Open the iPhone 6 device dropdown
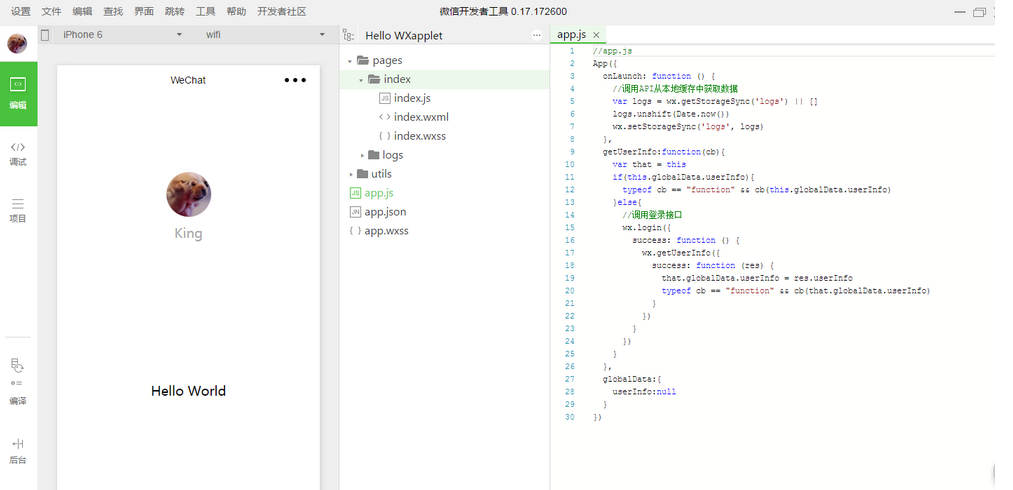This screenshot has width=1013, height=490. coord(123,35)
